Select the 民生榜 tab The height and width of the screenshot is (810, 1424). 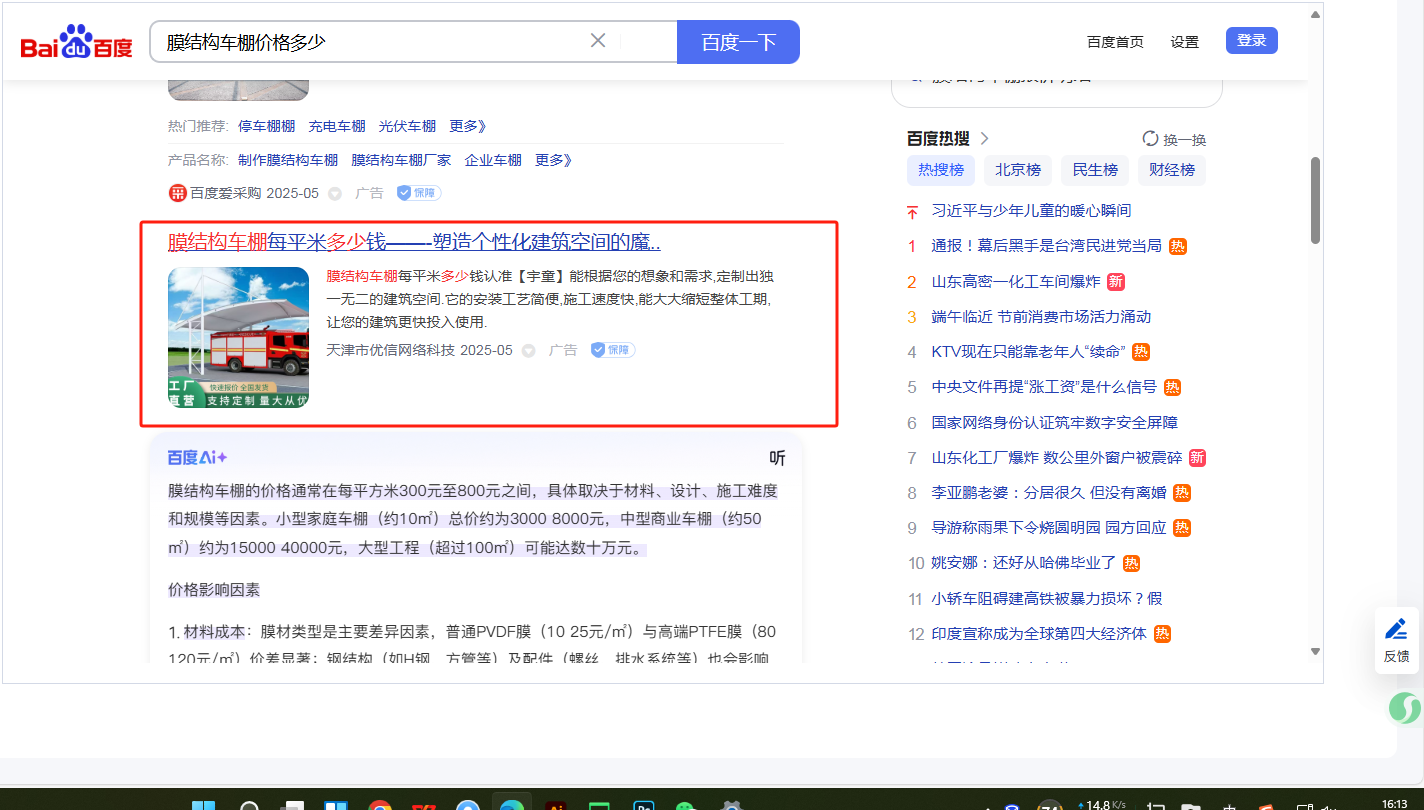1094,170
